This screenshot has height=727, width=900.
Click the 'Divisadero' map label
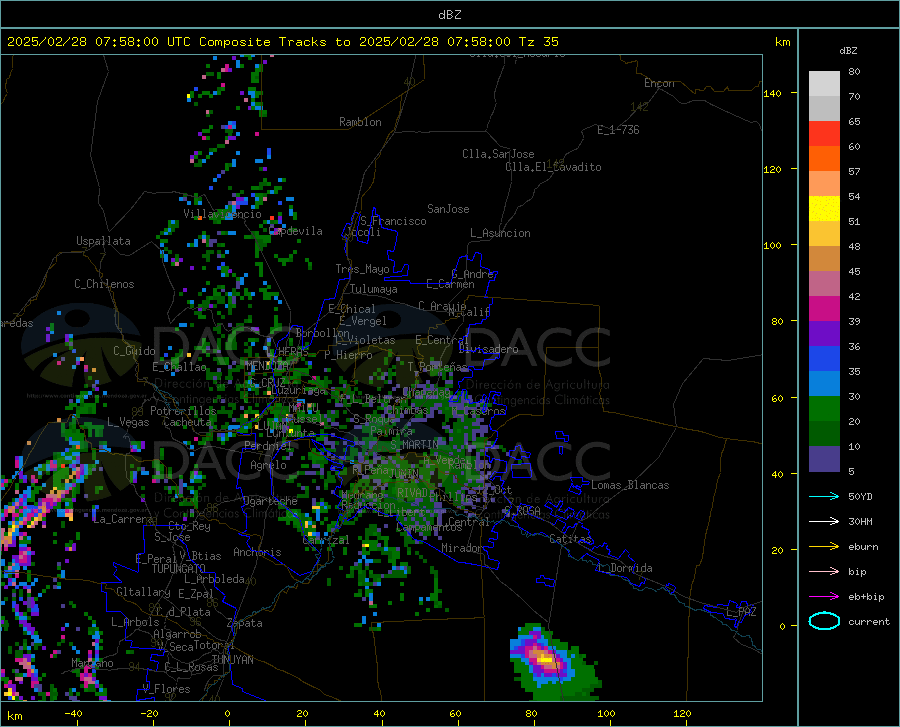(x=488, y=349)
